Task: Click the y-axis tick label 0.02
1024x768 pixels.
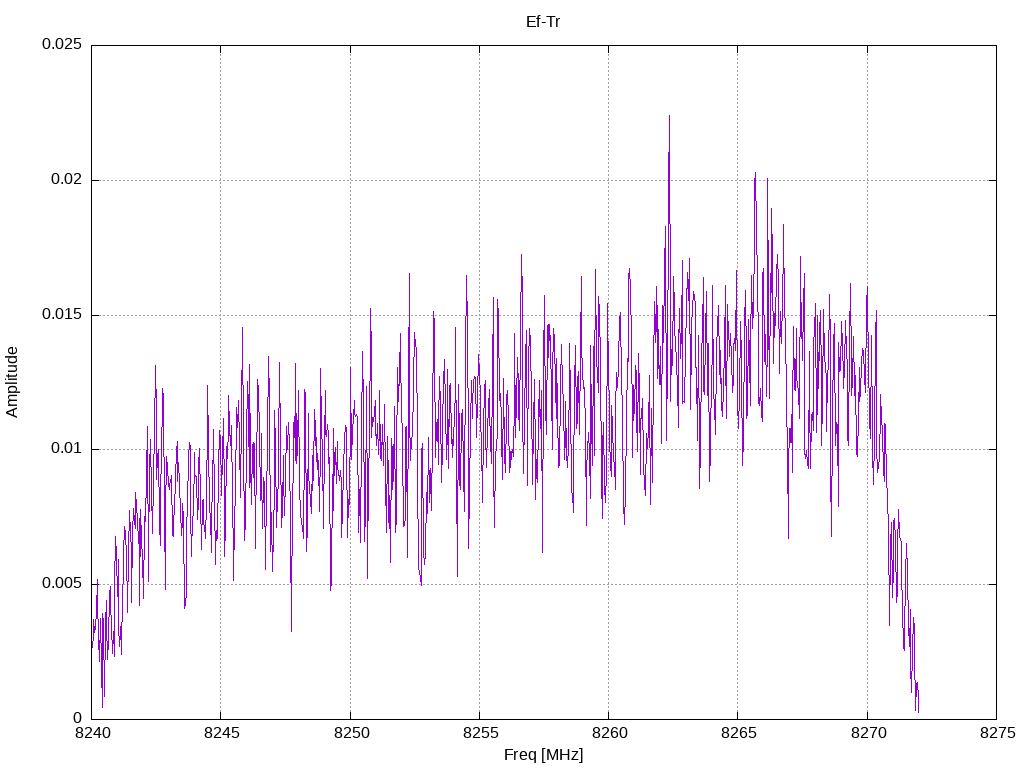Action: tap(67, 179)
